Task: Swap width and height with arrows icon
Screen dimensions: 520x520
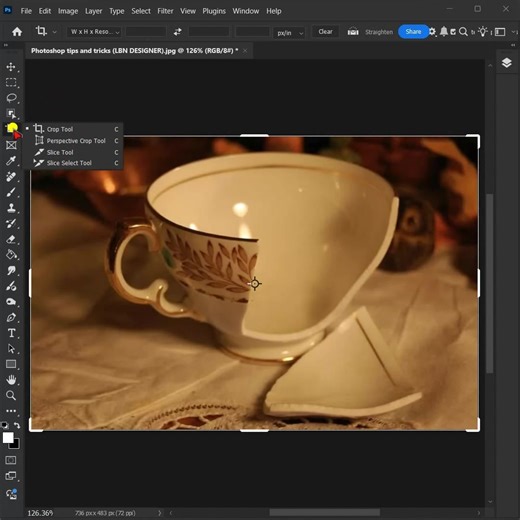Action: coord(178,32)
